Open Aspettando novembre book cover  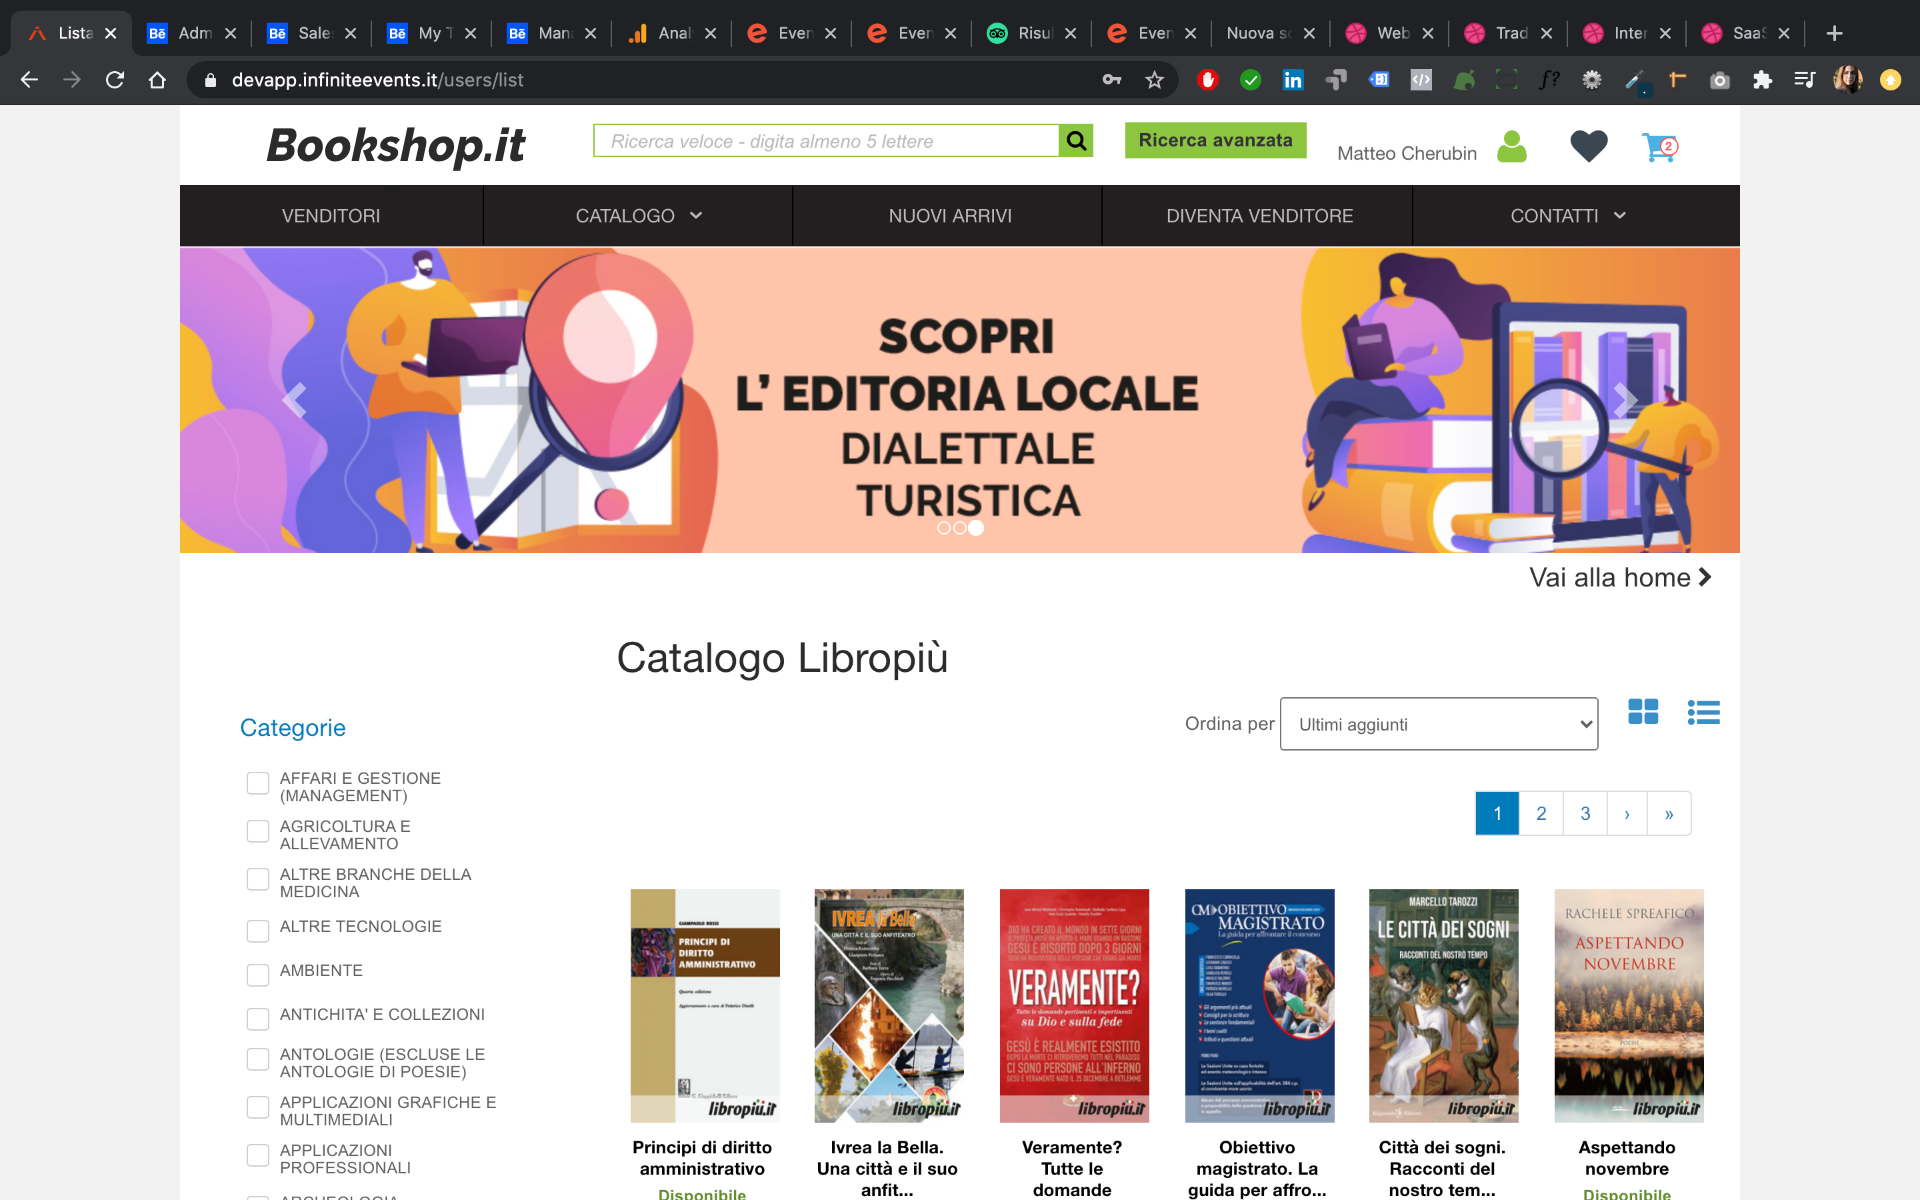click(x=1629, y=1005)
